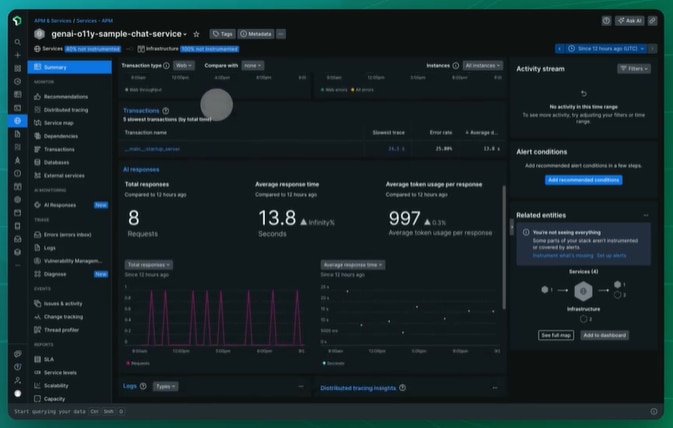Viewport: 673px width, 428px height.
Task: Follow the Instrument what's missing link
Action: pyautogui.click(x=563, y=255)
